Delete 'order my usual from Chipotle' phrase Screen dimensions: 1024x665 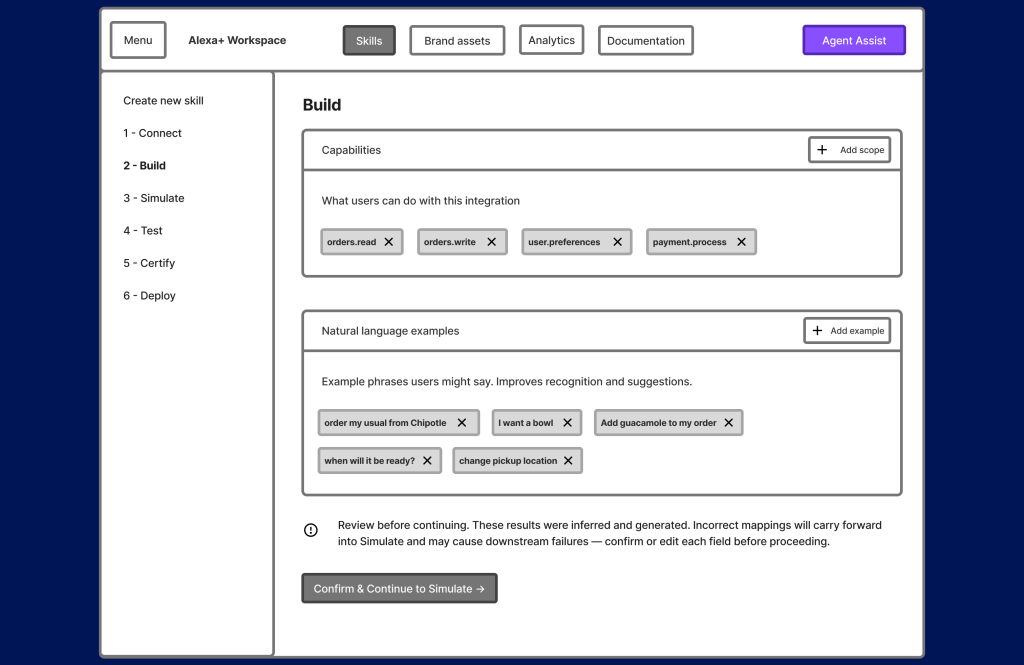click(461, 423)
